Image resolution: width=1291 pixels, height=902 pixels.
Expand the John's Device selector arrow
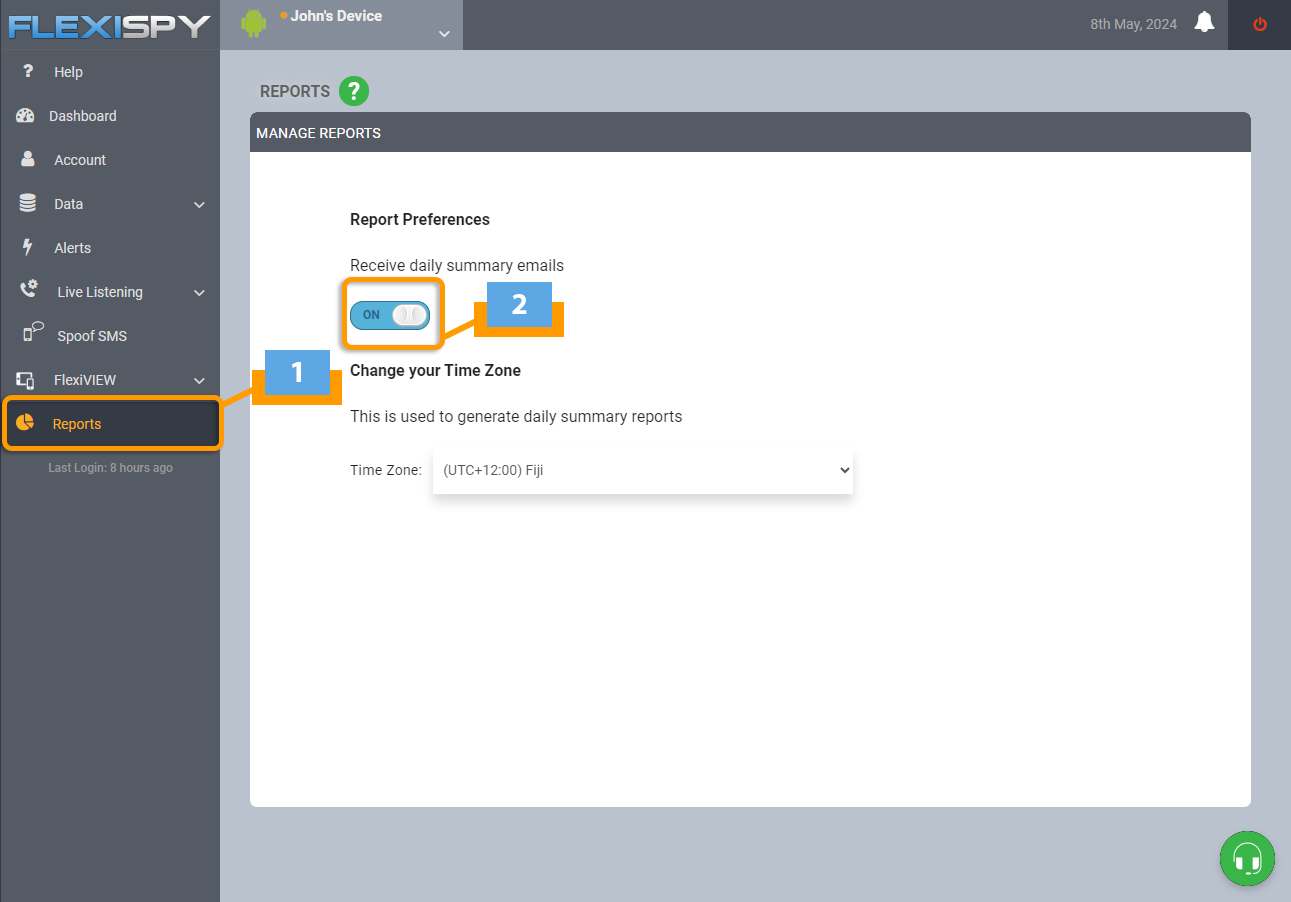click(x=445, y=34)
